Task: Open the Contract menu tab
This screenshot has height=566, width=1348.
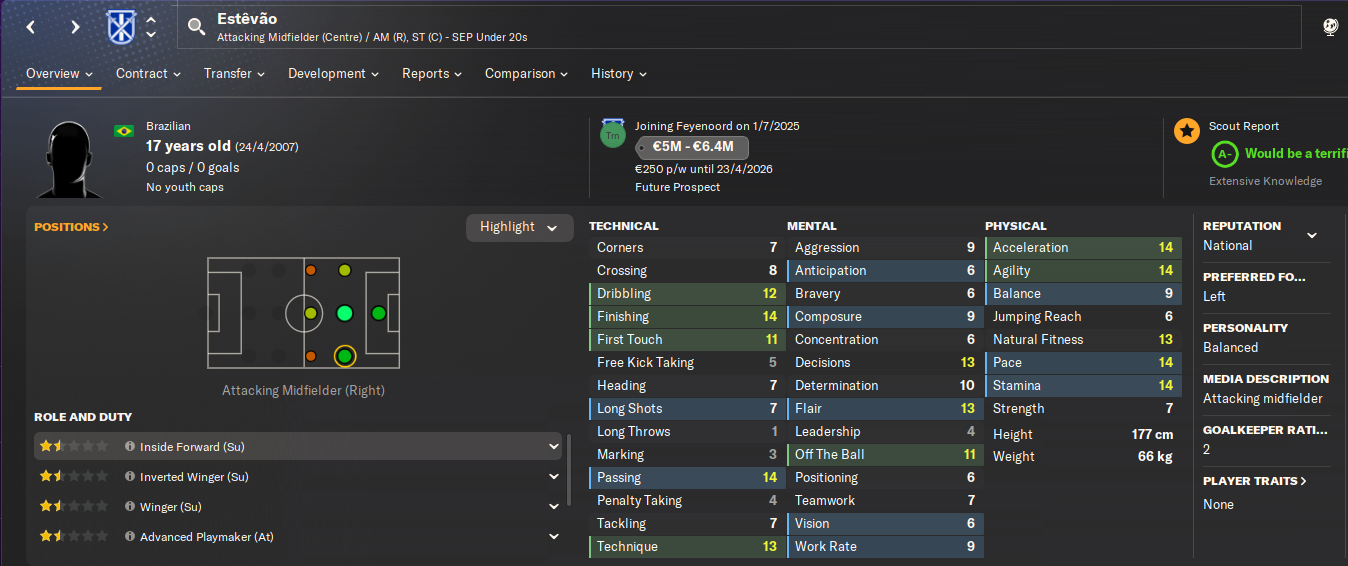Action: pos(148,74)
